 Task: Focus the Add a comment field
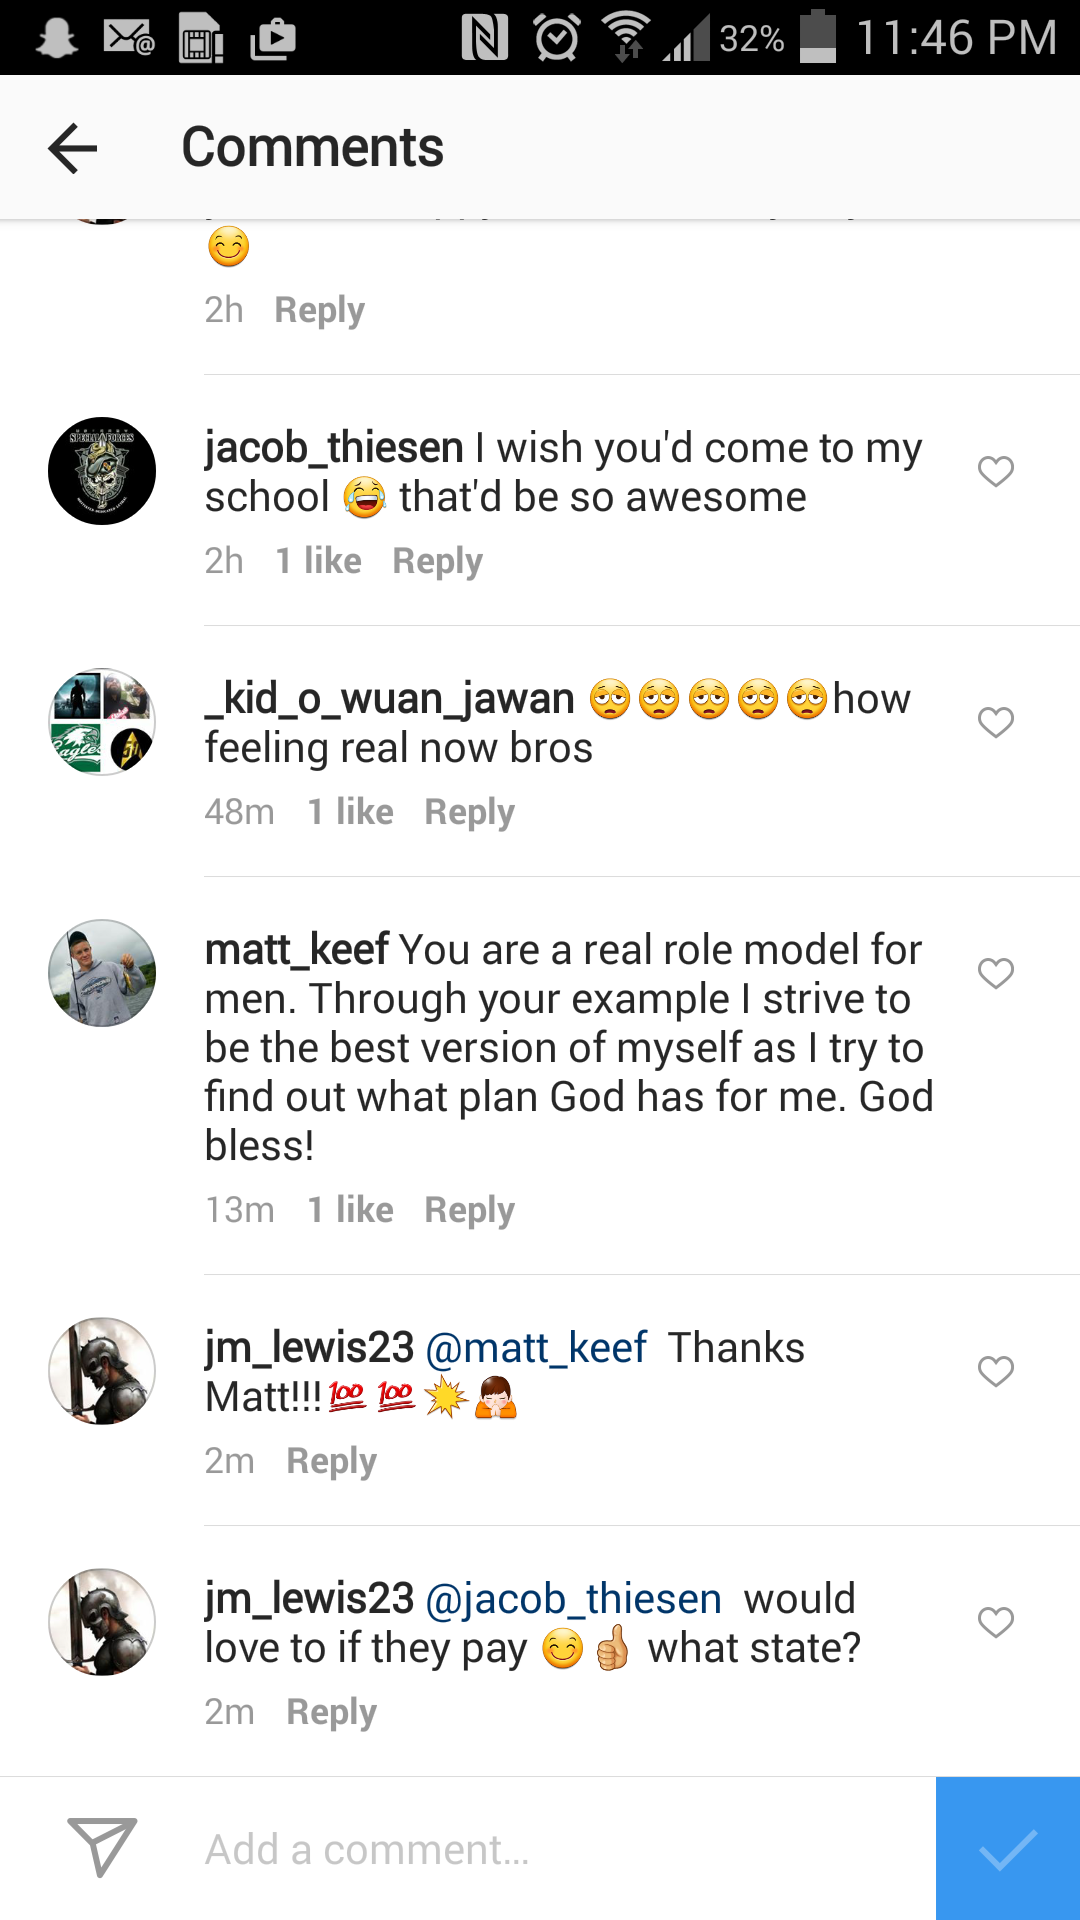[560, 1849]
